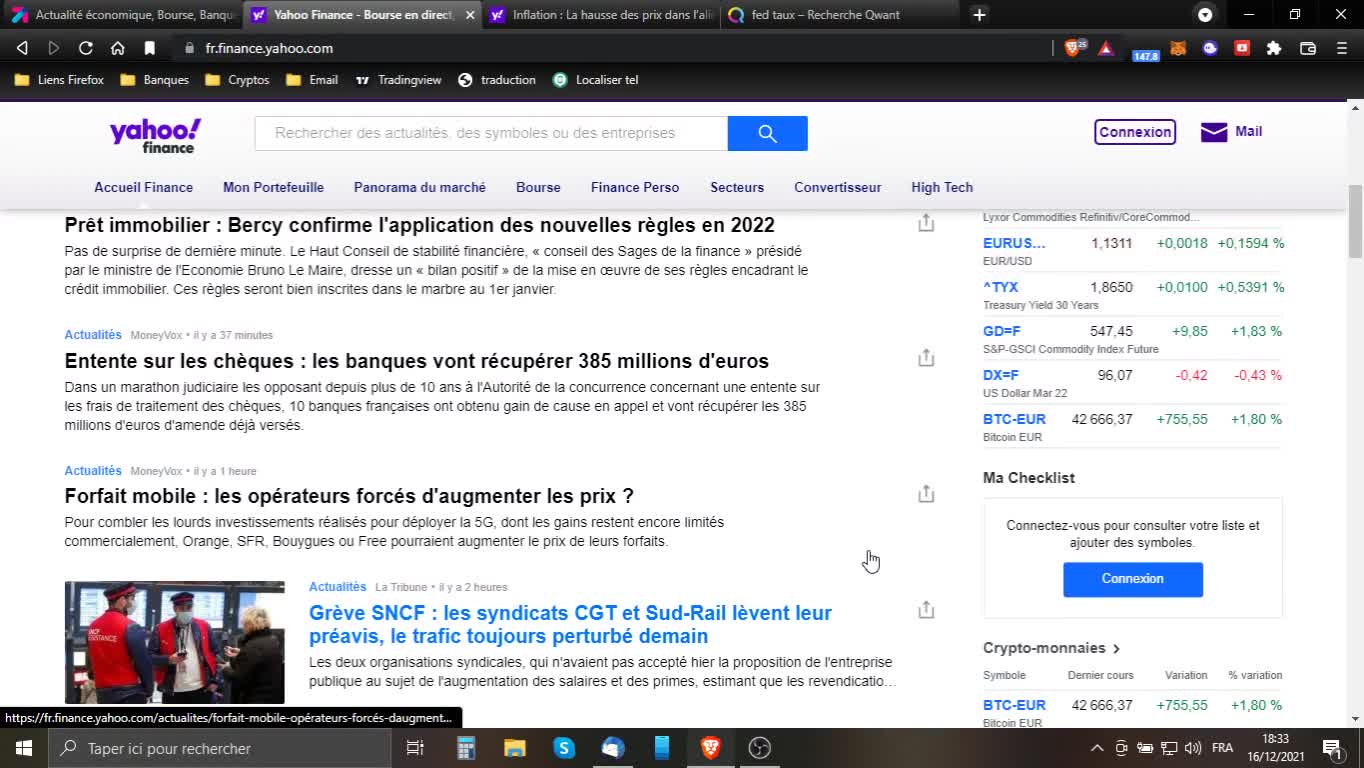Switch to the Inflation article tab
The image size is (1364, 768).
pos(602,15)
